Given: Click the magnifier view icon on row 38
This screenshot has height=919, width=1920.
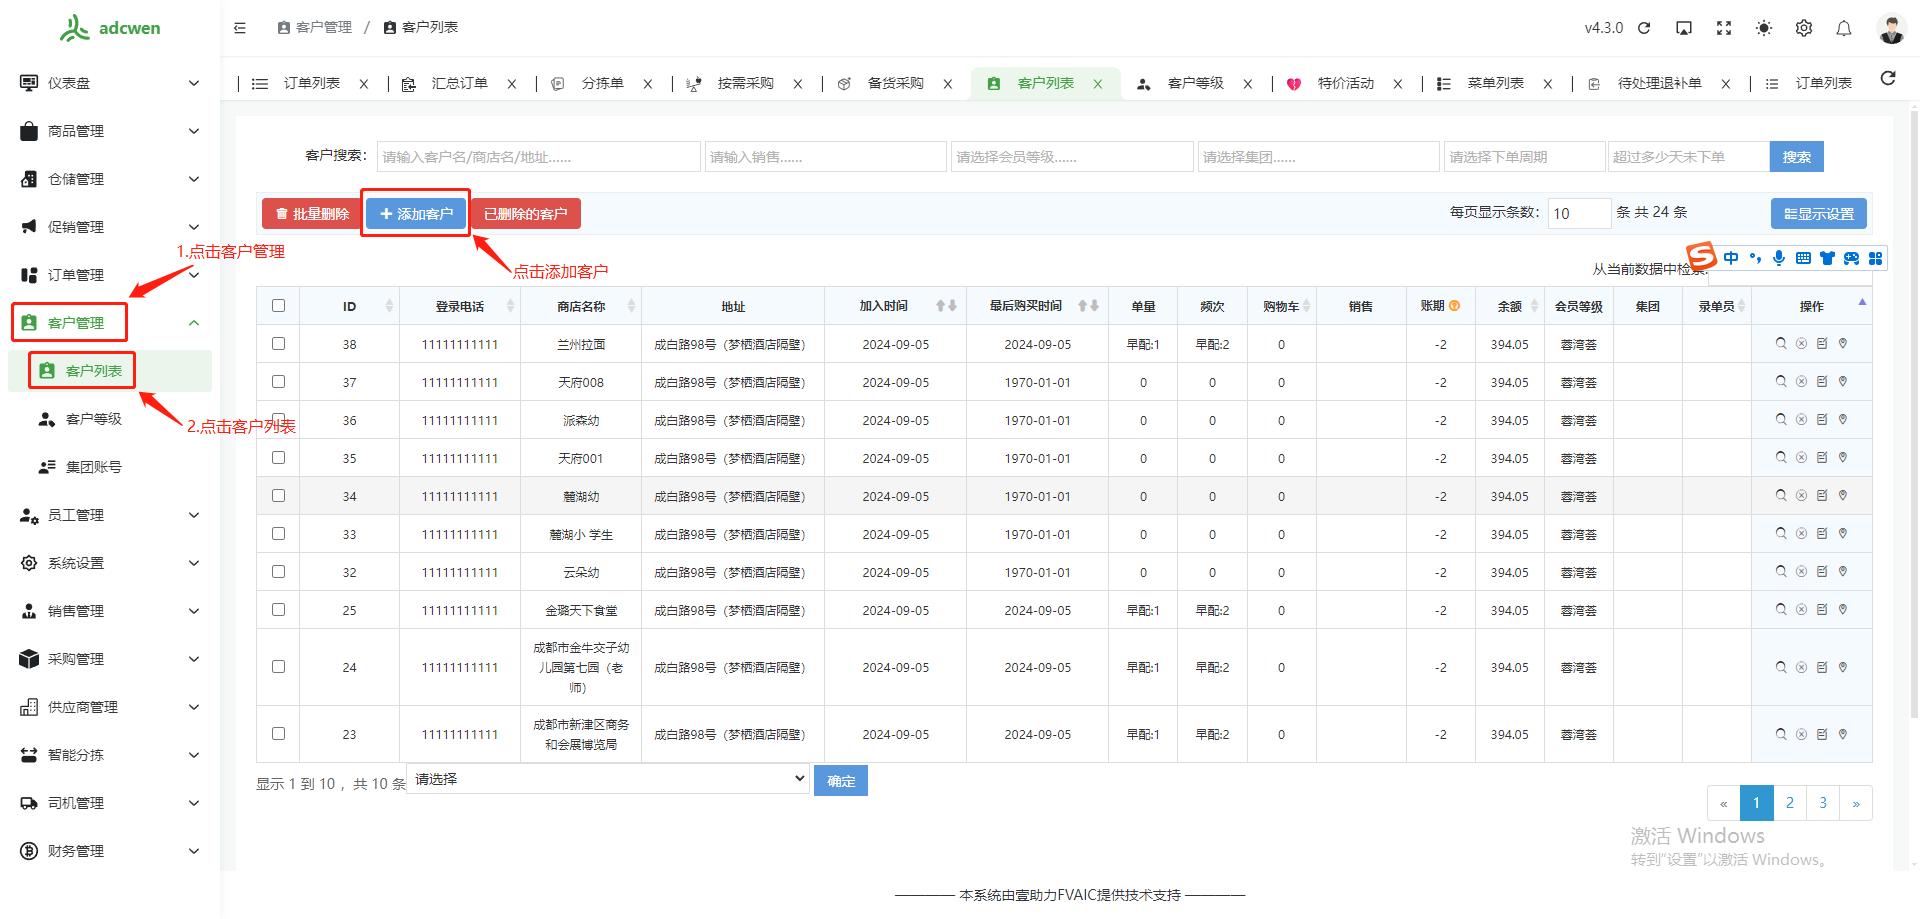Looking at the screenshot, I should tap(1781, 343).
